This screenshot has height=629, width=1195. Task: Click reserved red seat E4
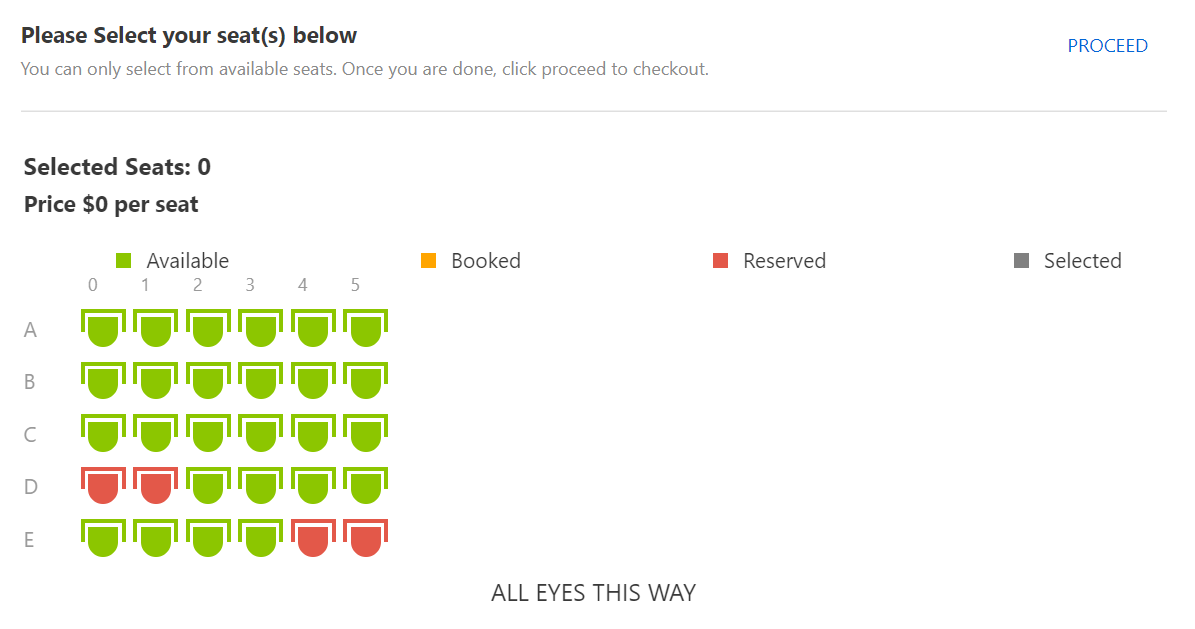click(313, 538)
